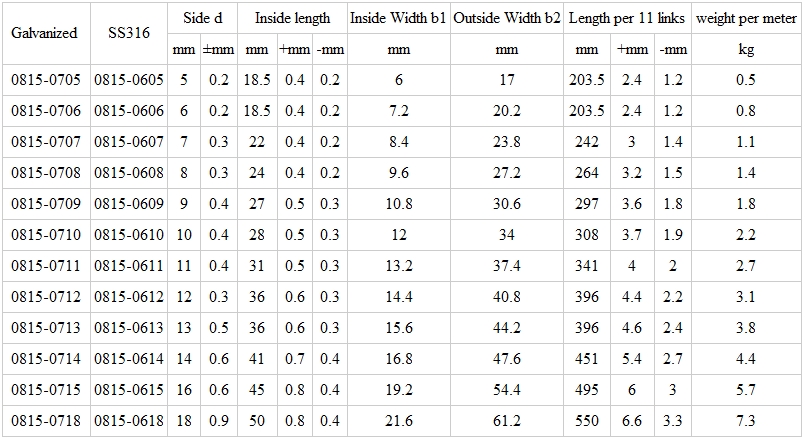
Task: Click the 13.2 inside width cell
Action: 397,266
